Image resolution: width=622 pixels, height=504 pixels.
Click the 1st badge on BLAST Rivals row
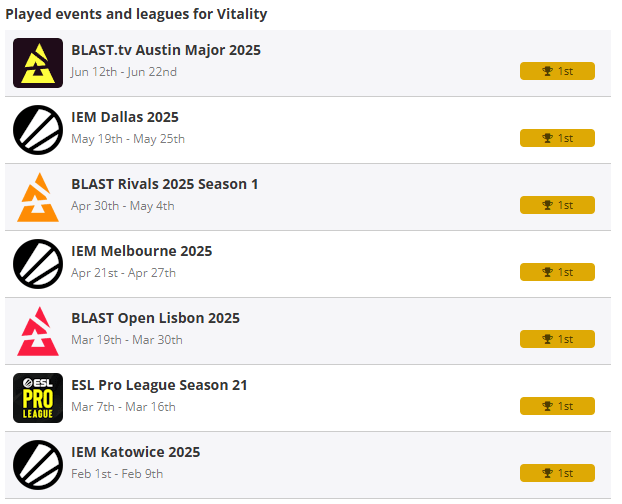[557, 205]
